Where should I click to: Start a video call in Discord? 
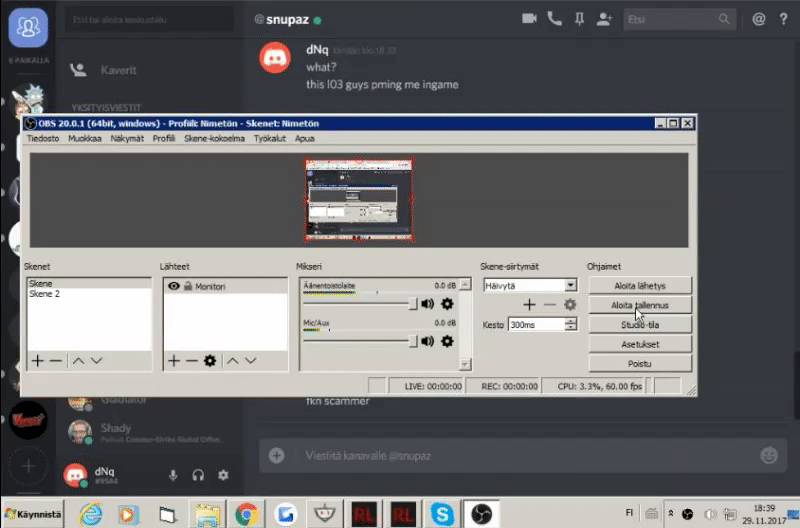[529, 19]
